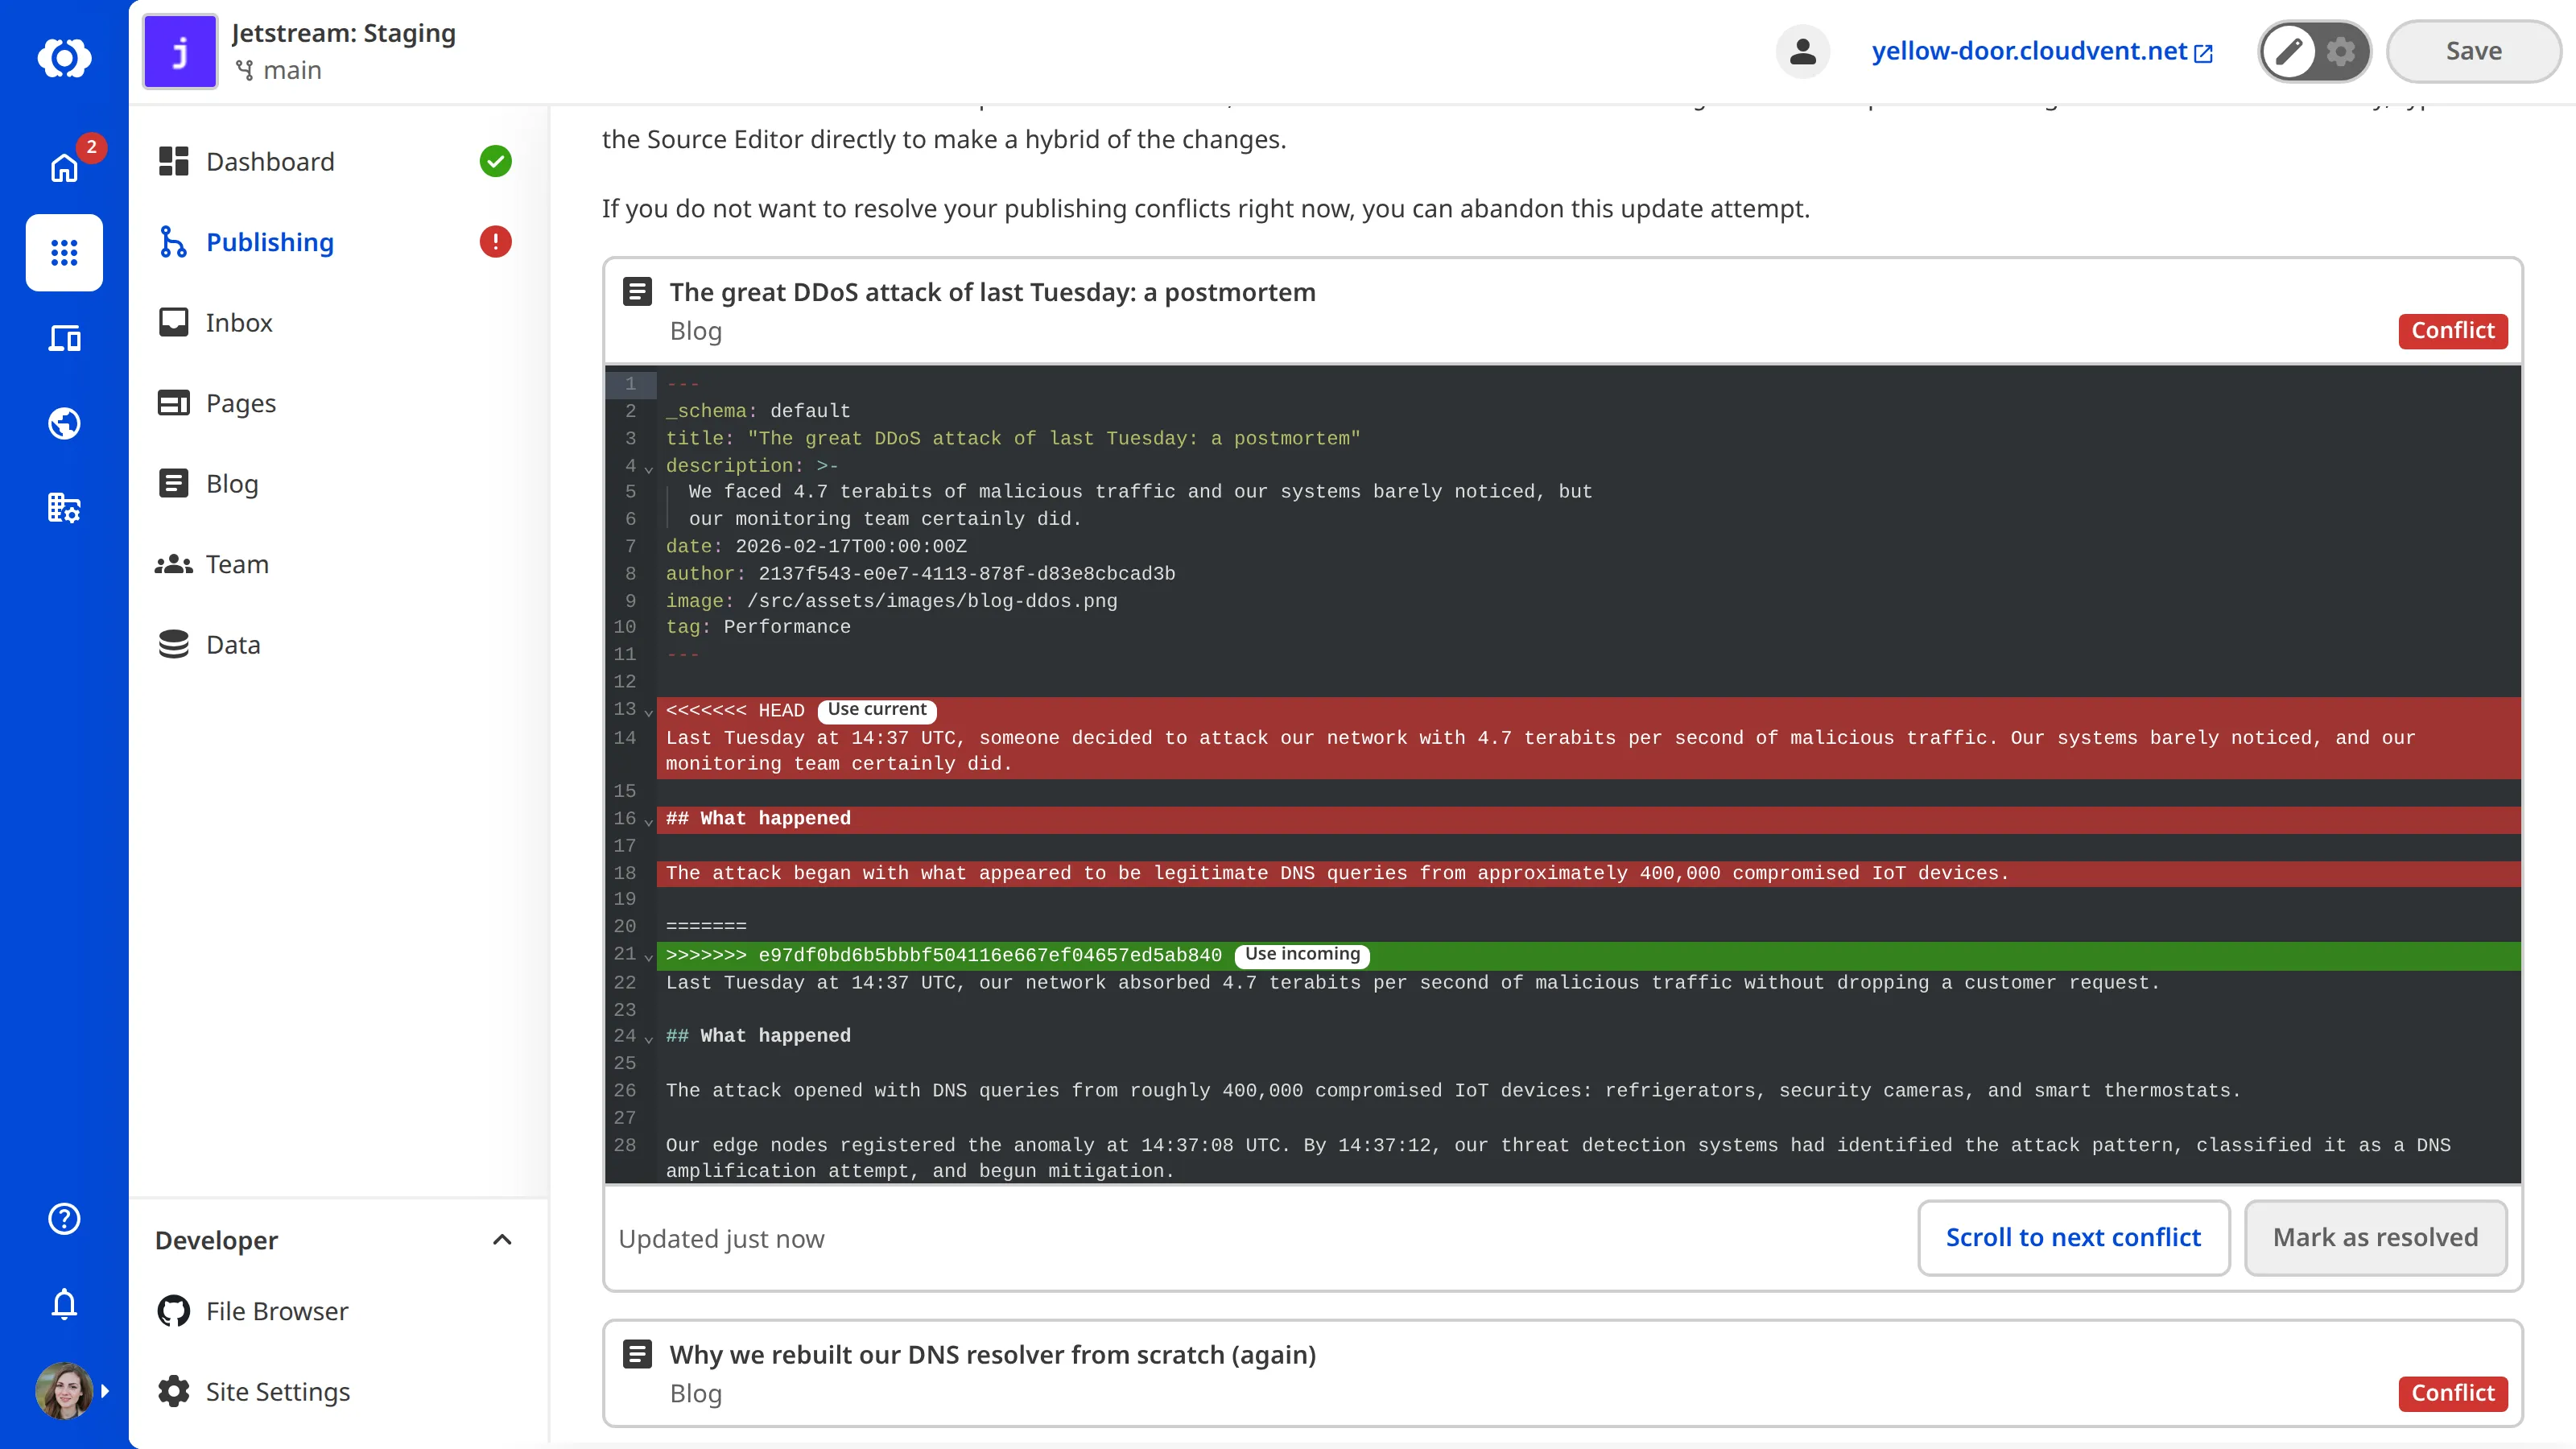Switch to the gear settings mode toggle

(2340, 51)
